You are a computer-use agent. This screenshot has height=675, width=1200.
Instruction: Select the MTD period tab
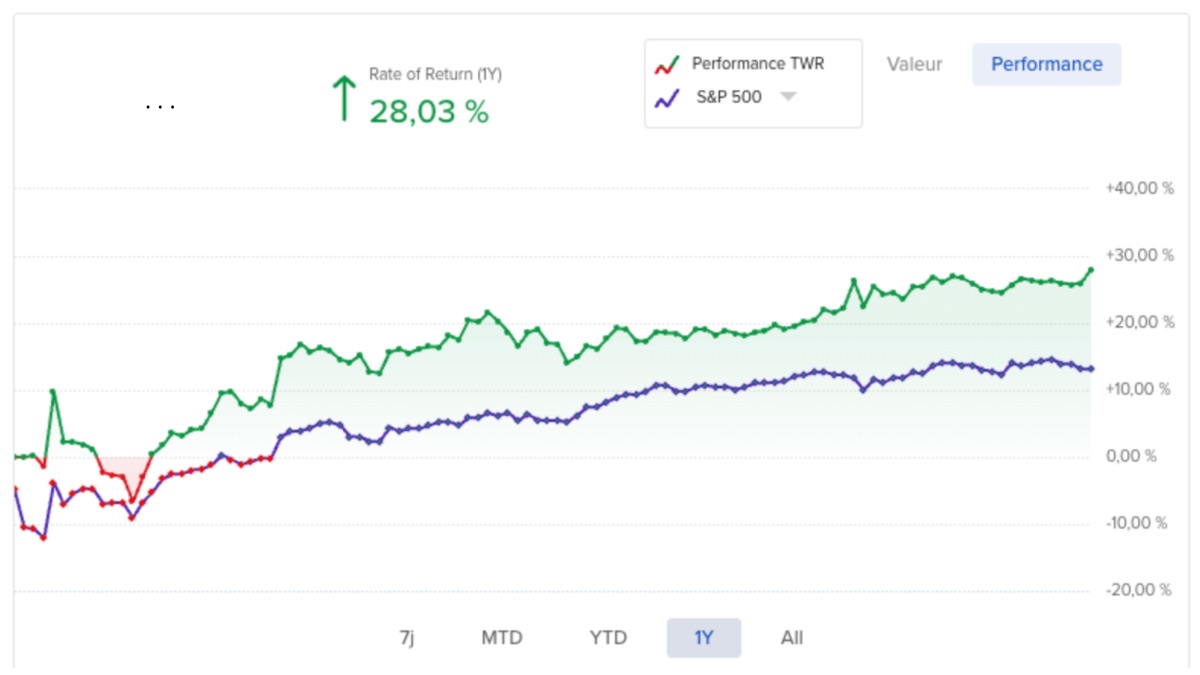click(504, 637)
